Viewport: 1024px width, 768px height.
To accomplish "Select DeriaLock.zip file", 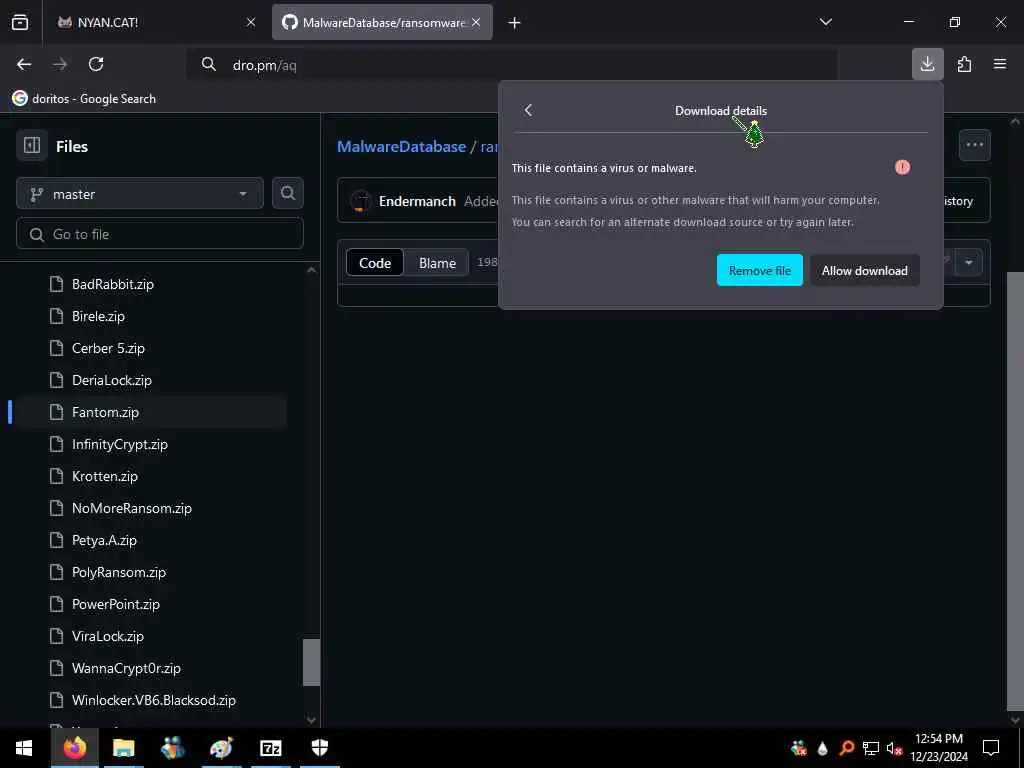I will (x=112, y=380).
